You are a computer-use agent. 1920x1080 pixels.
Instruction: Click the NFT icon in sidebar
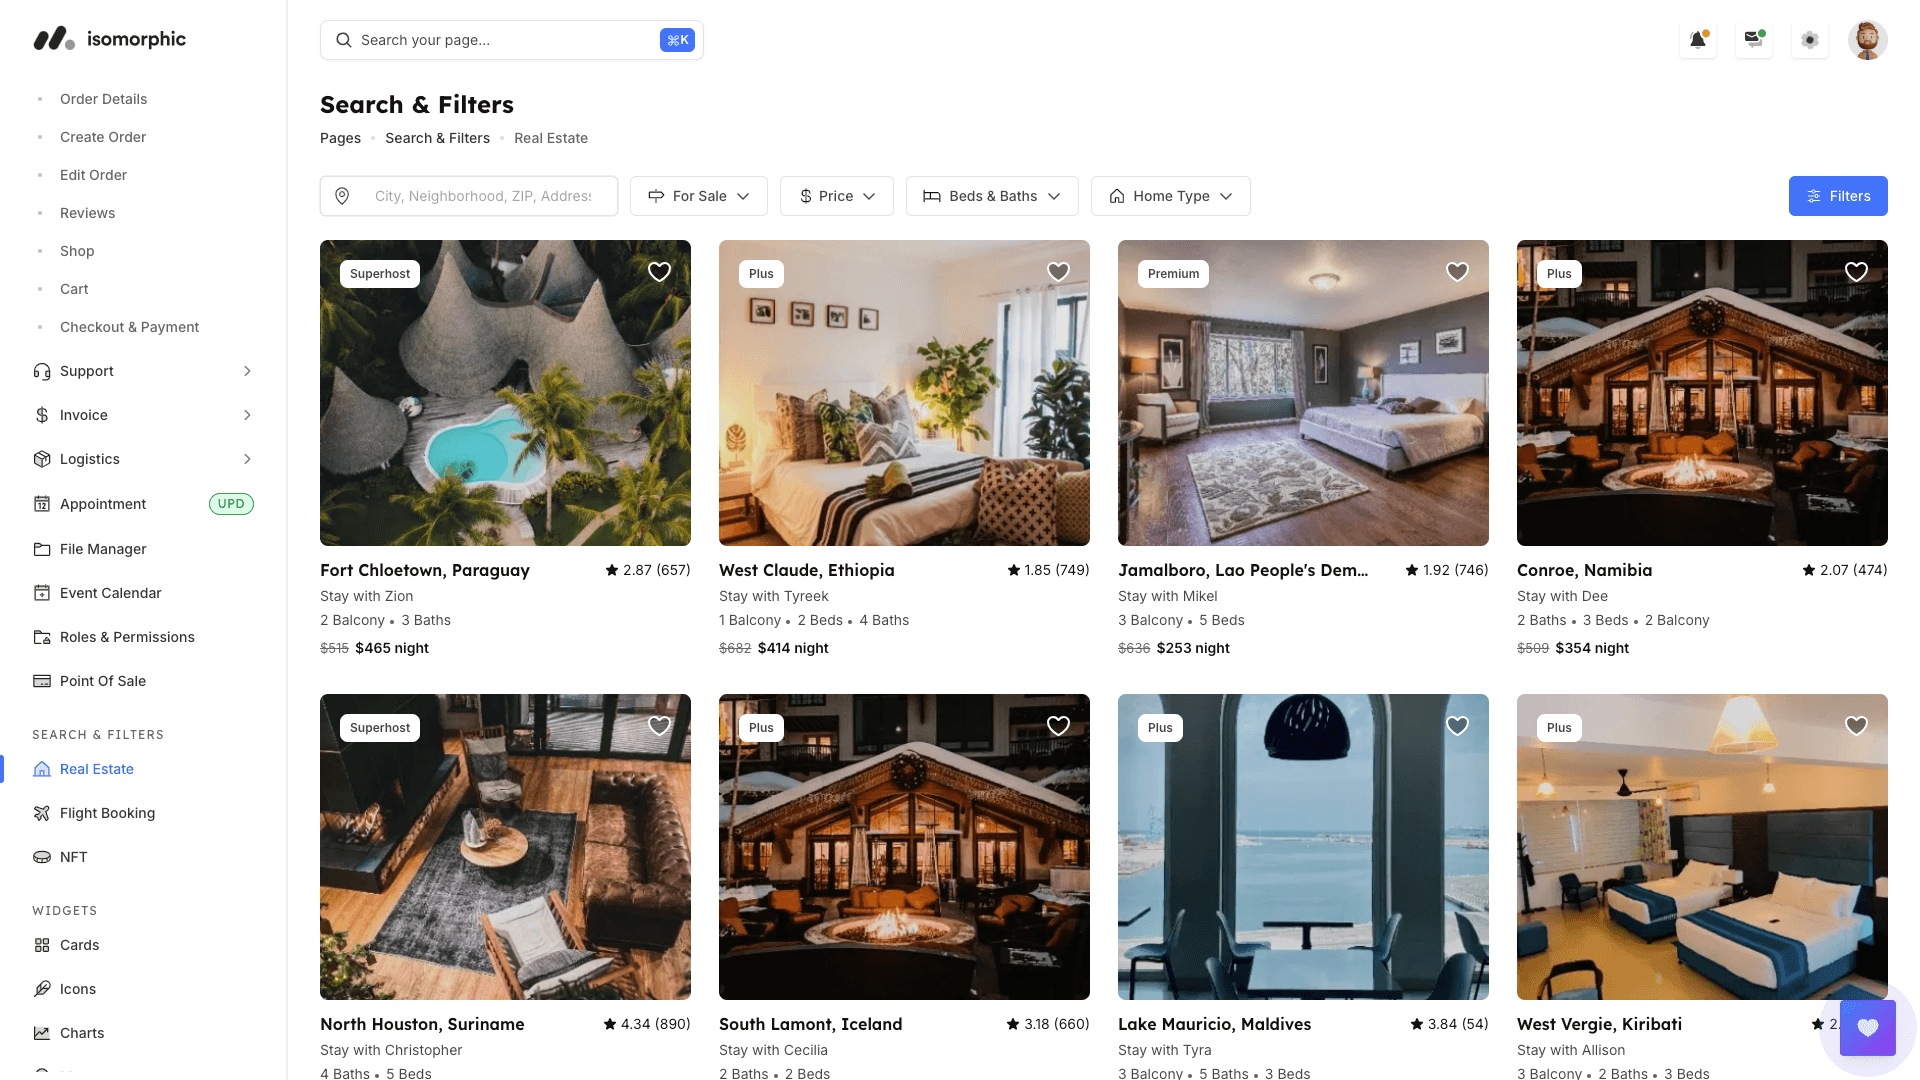[42, 857]
